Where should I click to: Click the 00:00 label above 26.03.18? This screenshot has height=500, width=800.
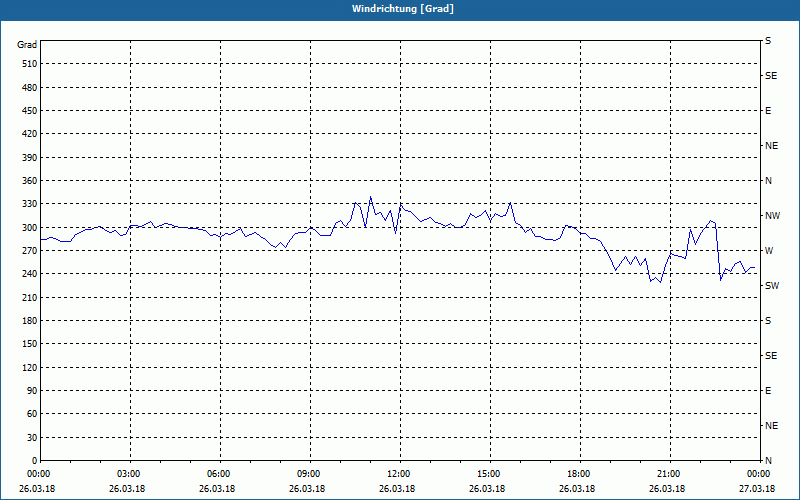39,474
